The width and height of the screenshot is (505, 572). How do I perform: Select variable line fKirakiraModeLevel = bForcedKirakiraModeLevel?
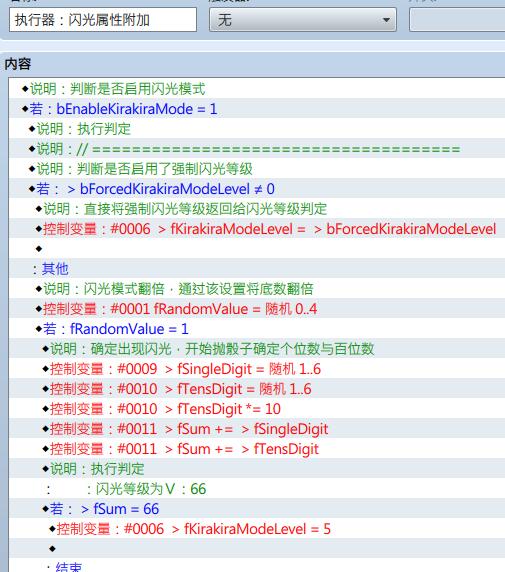pyautogui.click(x=257, y=229)
